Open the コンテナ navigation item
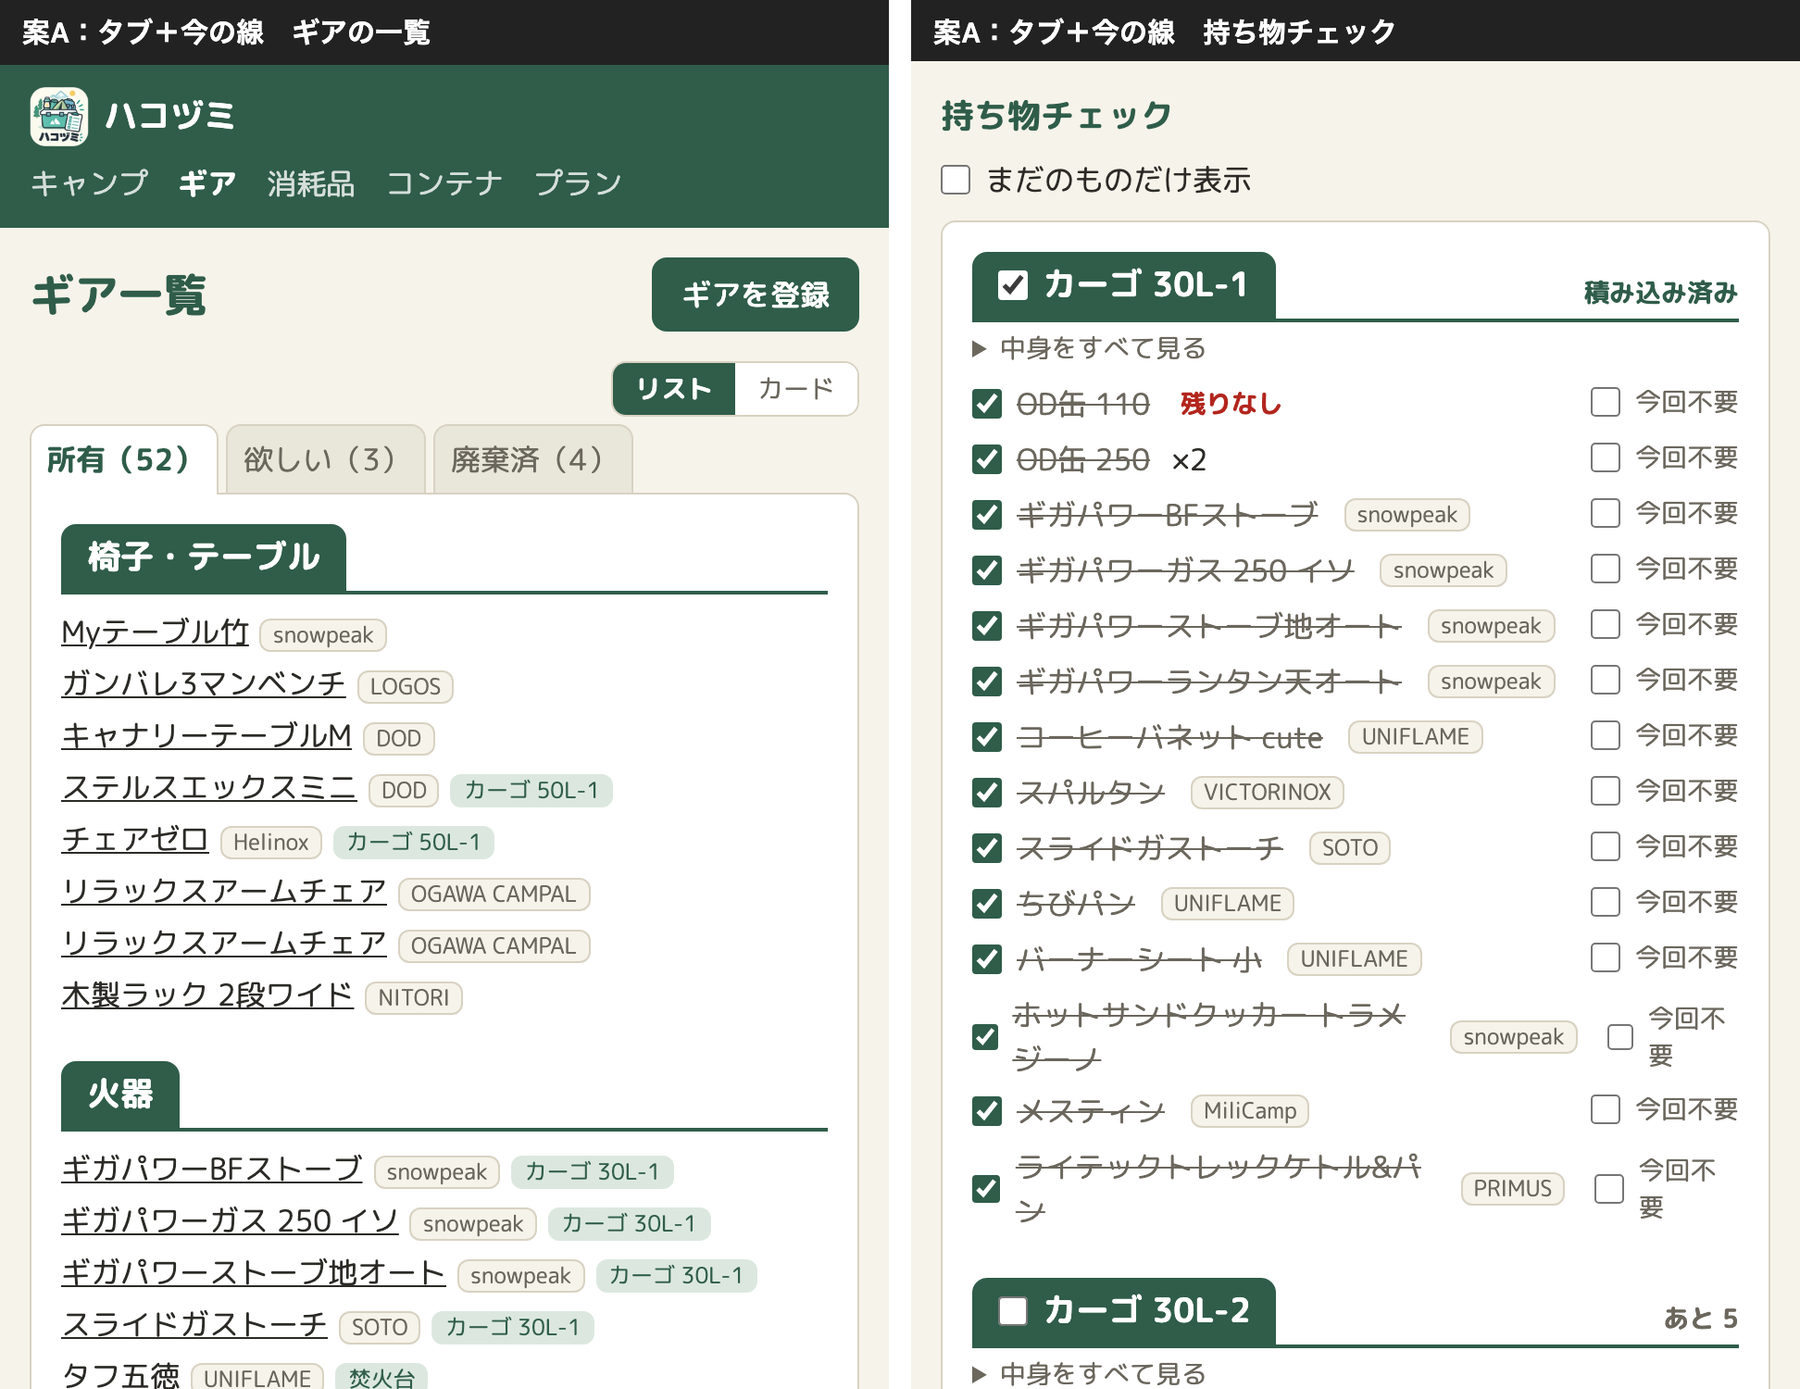Viewport: 1800px width, 1389px height. pos(444,183)
